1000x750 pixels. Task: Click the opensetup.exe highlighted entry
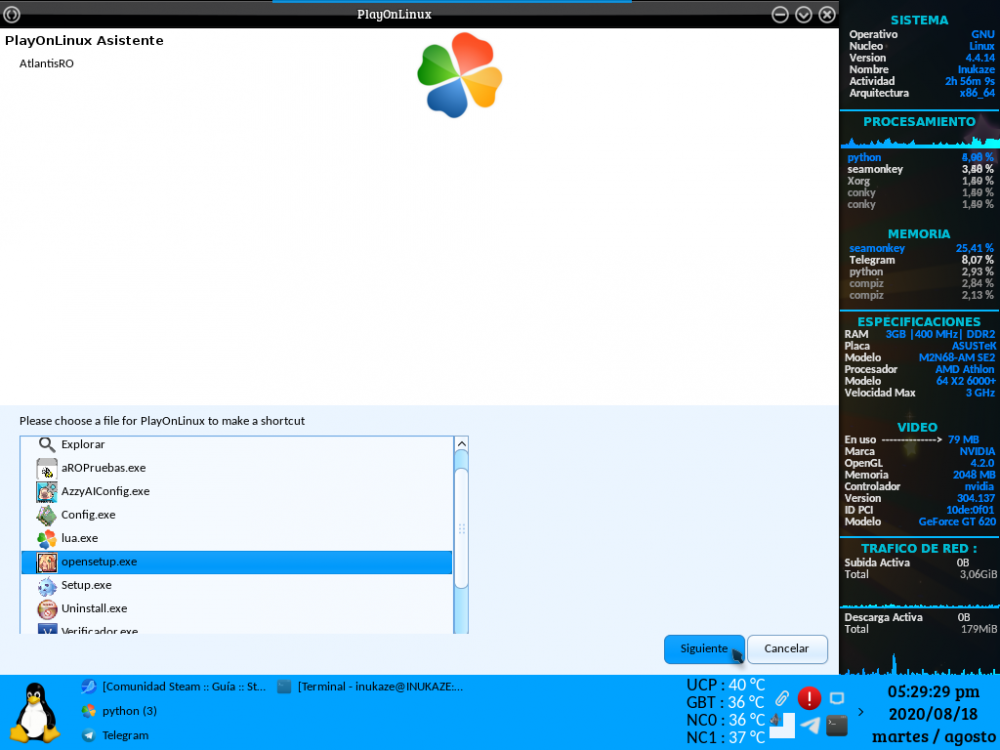98,562
